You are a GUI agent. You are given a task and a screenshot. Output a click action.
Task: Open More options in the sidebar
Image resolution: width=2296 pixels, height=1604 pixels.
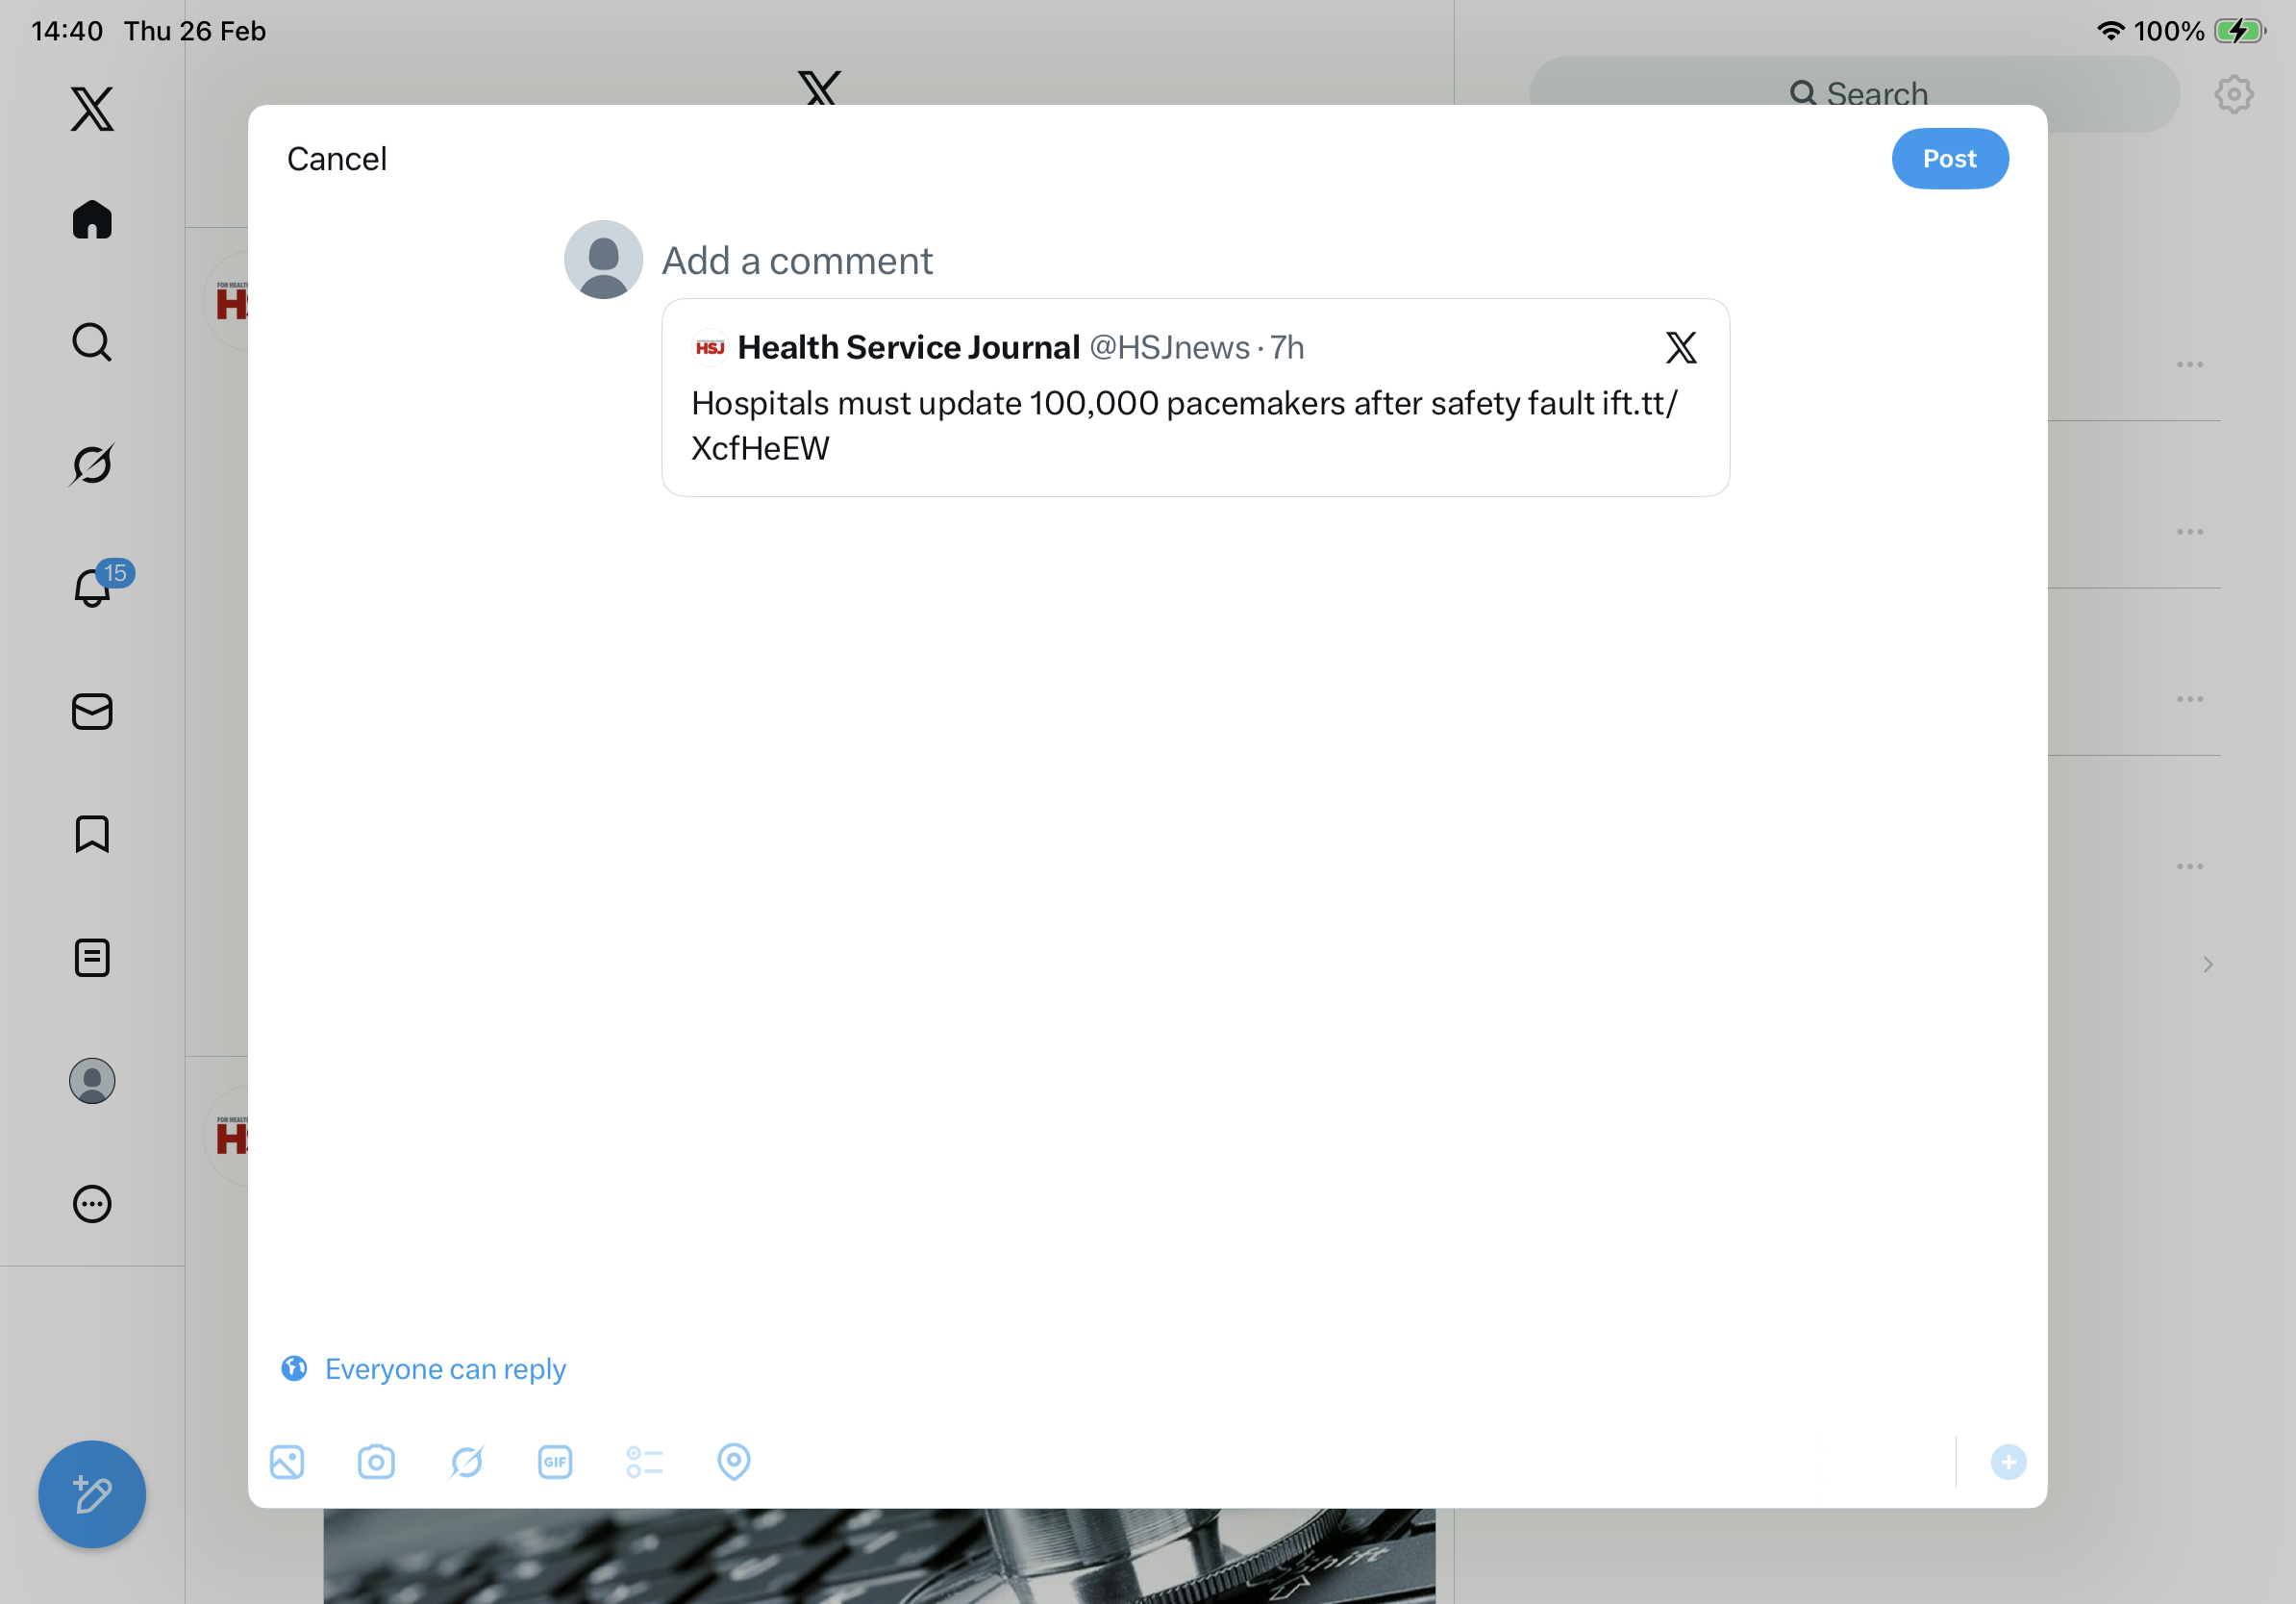(x=92, y=1204)
